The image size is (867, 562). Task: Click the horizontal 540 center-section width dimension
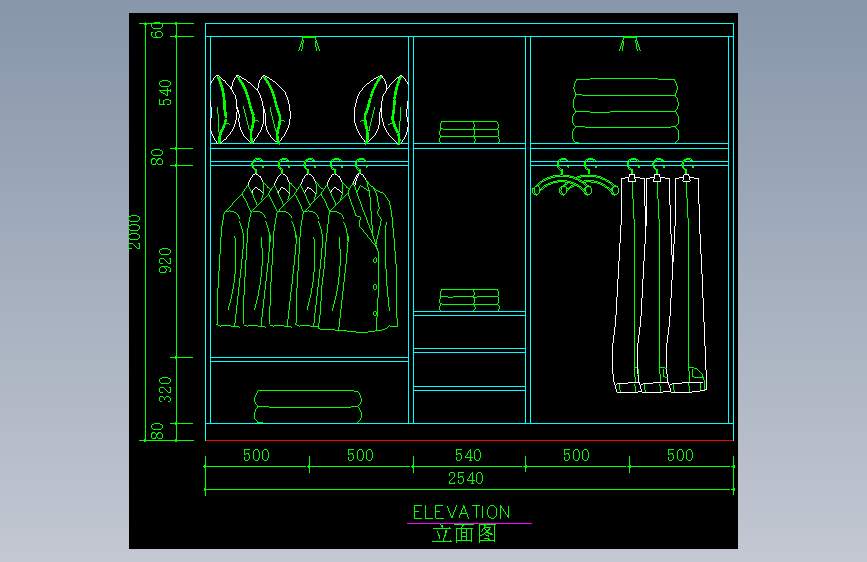click(468, 455)
